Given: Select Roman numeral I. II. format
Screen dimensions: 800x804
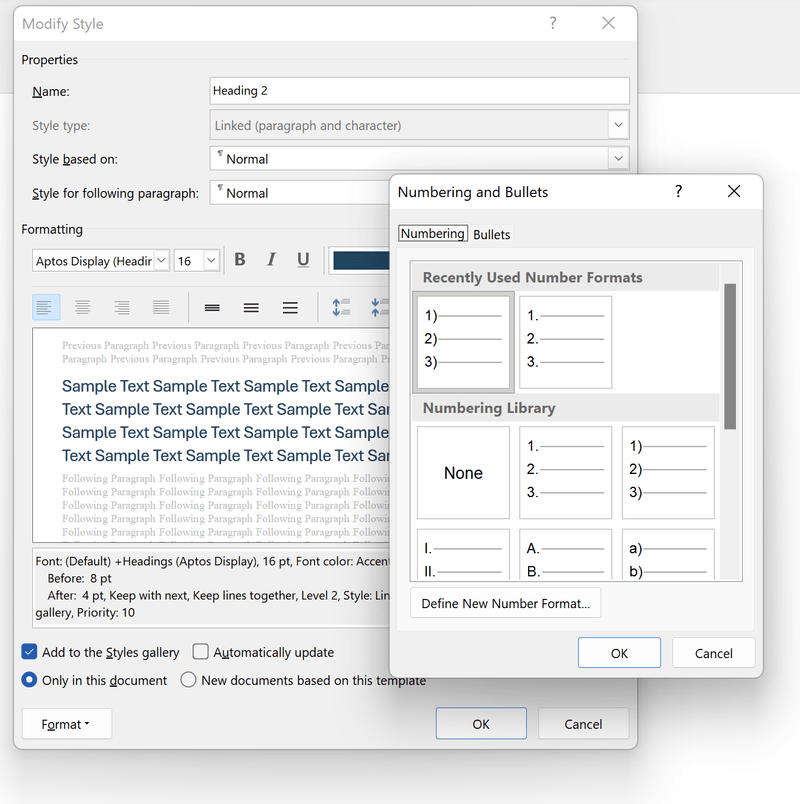Looking at the screenshot, I should [x=463, y=554].
